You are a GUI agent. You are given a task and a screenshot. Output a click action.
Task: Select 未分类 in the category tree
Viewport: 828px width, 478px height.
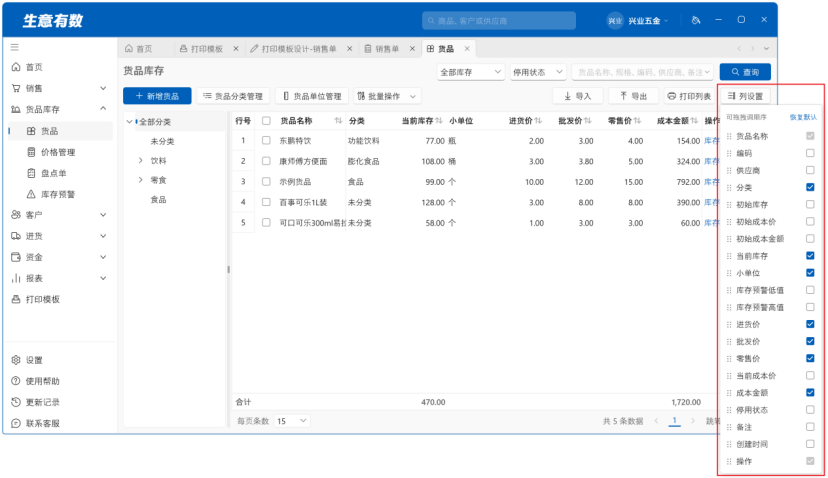pos(162,142)
